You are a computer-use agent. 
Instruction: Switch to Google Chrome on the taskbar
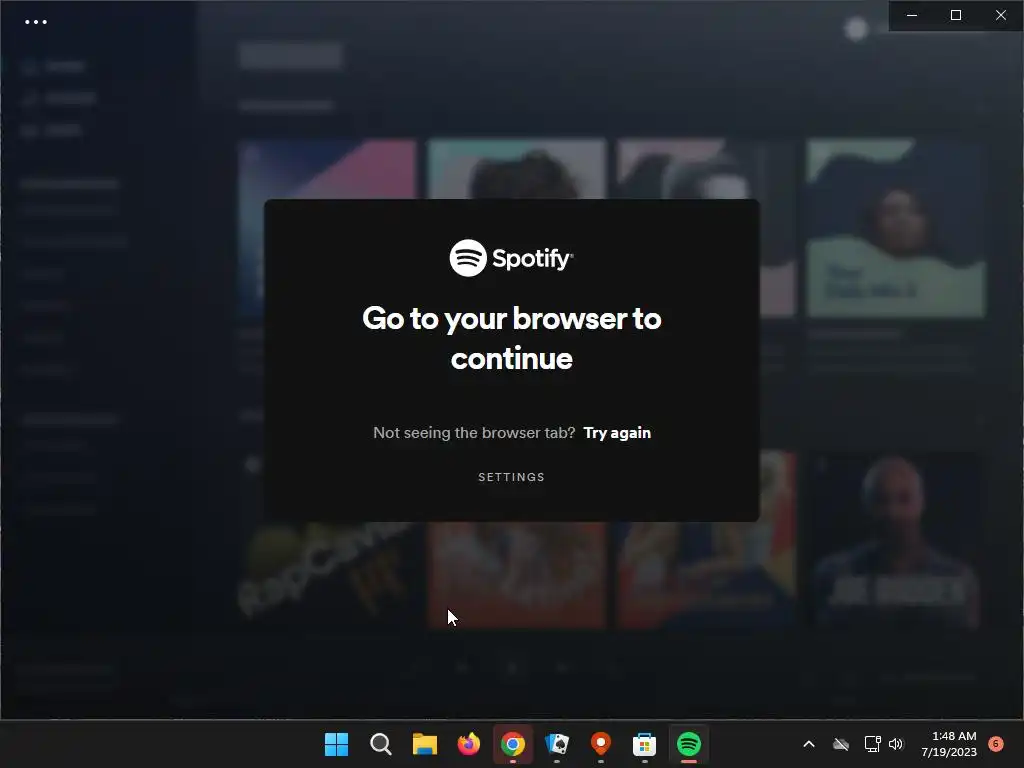coord(513,744)
